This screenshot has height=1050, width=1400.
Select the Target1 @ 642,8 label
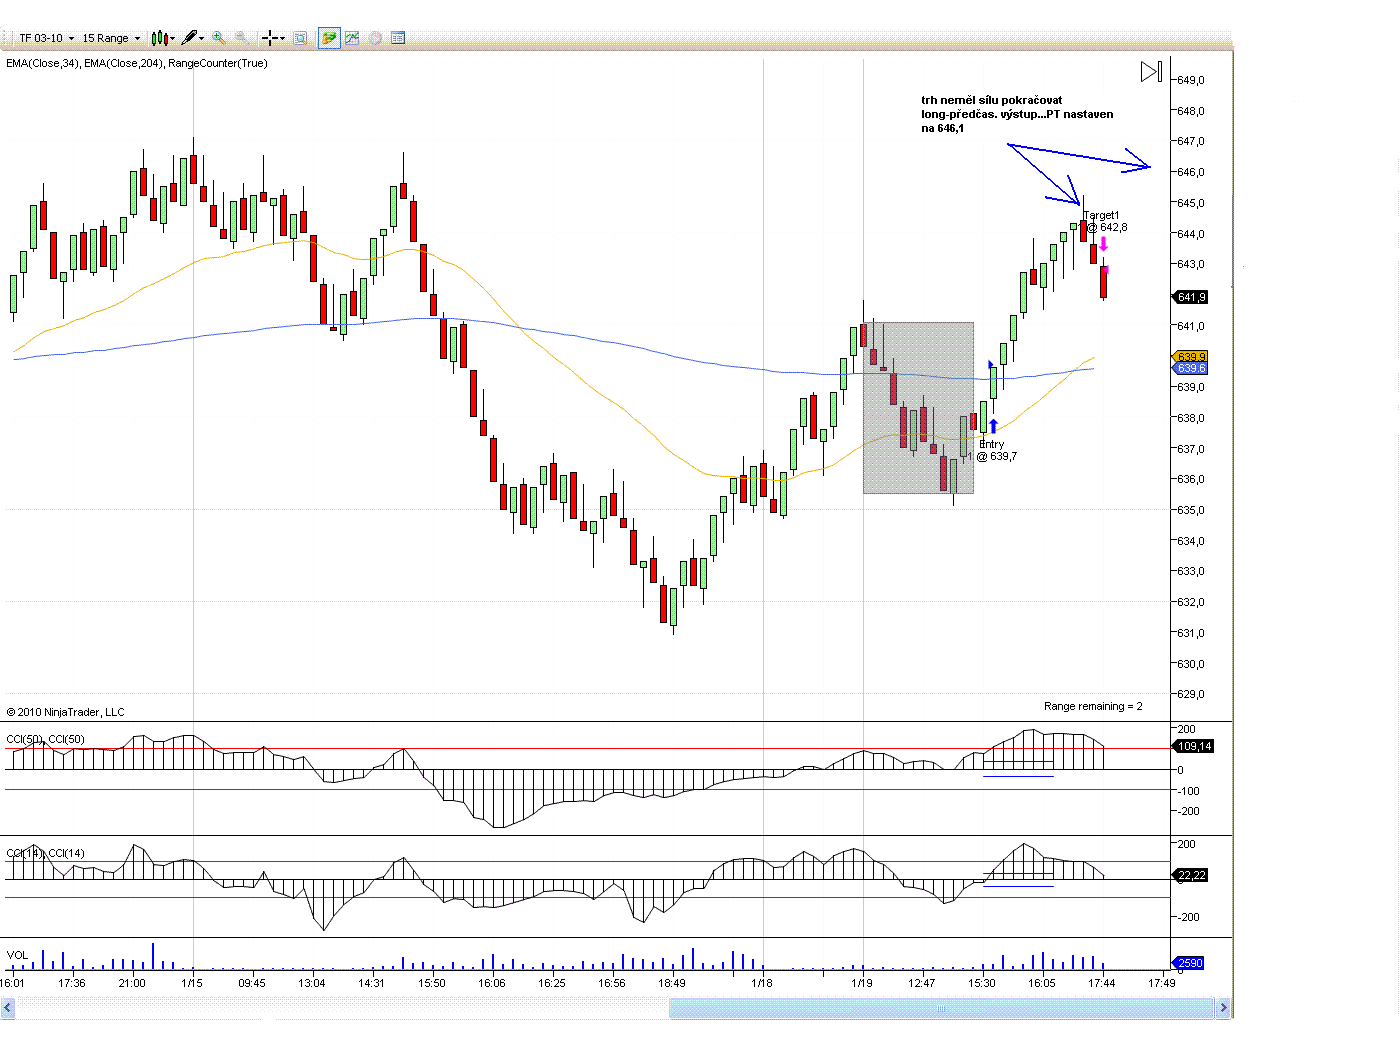(1105, 221)
